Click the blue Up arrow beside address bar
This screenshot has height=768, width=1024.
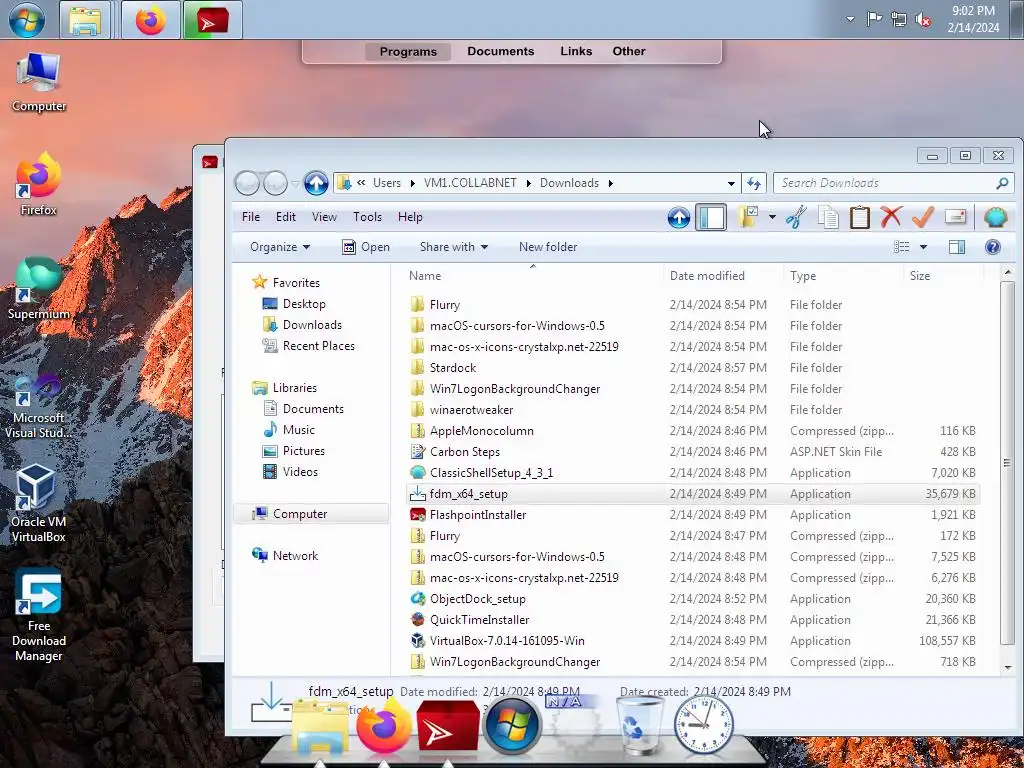coord(316,183)
